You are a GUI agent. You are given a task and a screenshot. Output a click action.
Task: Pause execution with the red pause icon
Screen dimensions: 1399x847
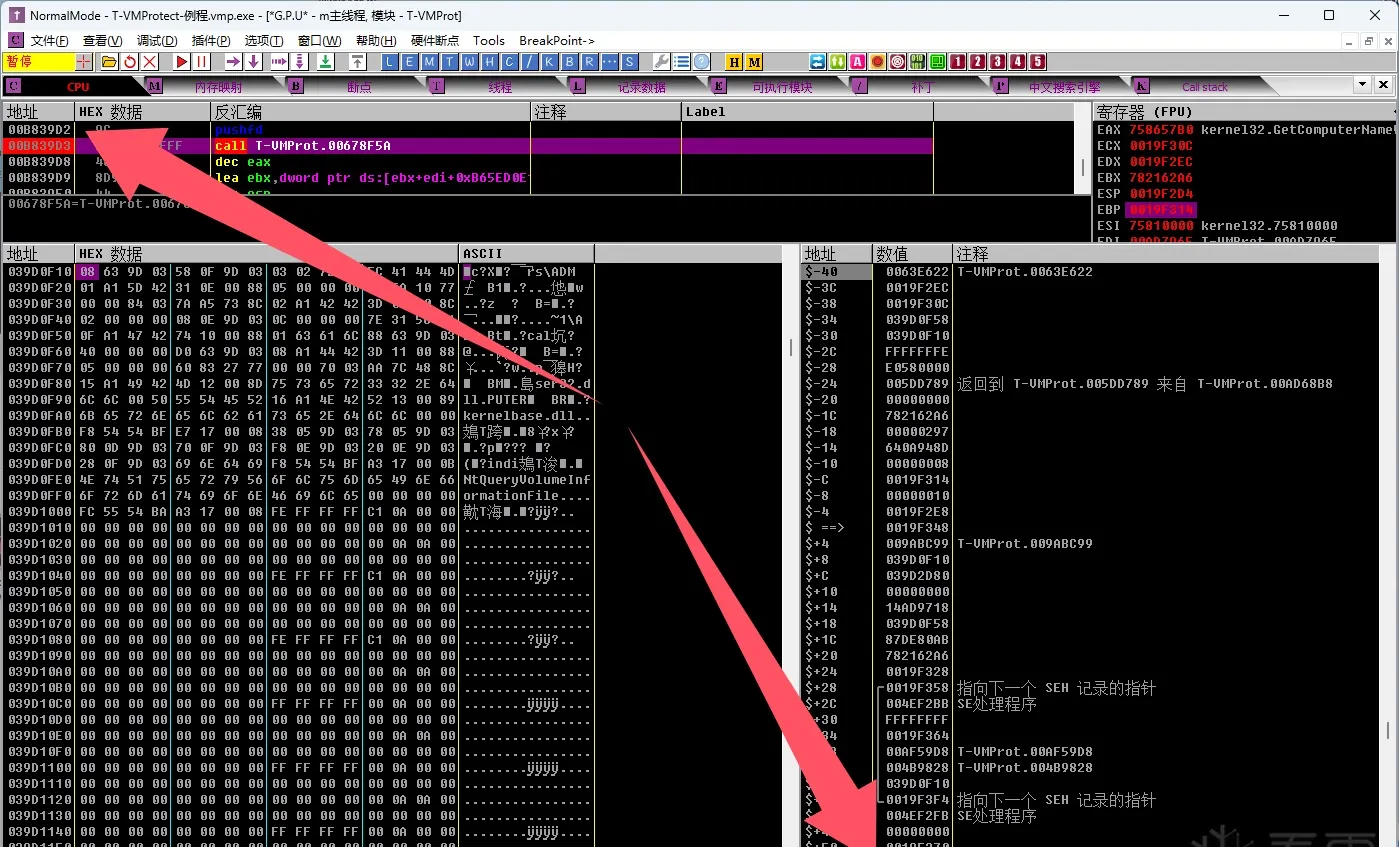tap(202, 62)
